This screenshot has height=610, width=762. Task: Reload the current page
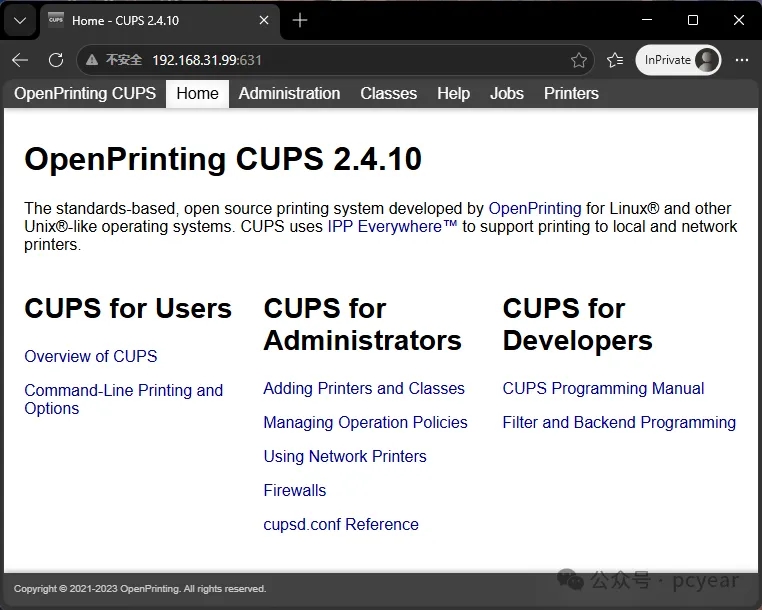[56, 60]
